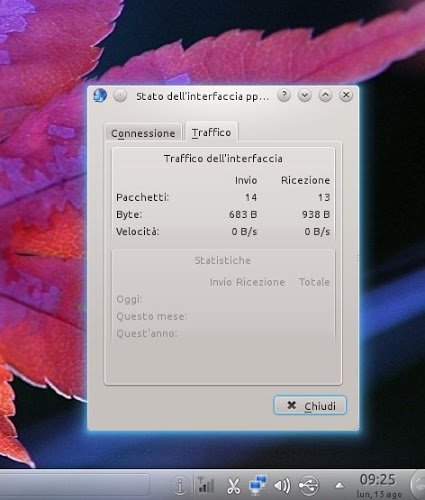Maximize the window with up chevron button
The image size is (425, 500).
pyautogui.click(x=325, y=96)
